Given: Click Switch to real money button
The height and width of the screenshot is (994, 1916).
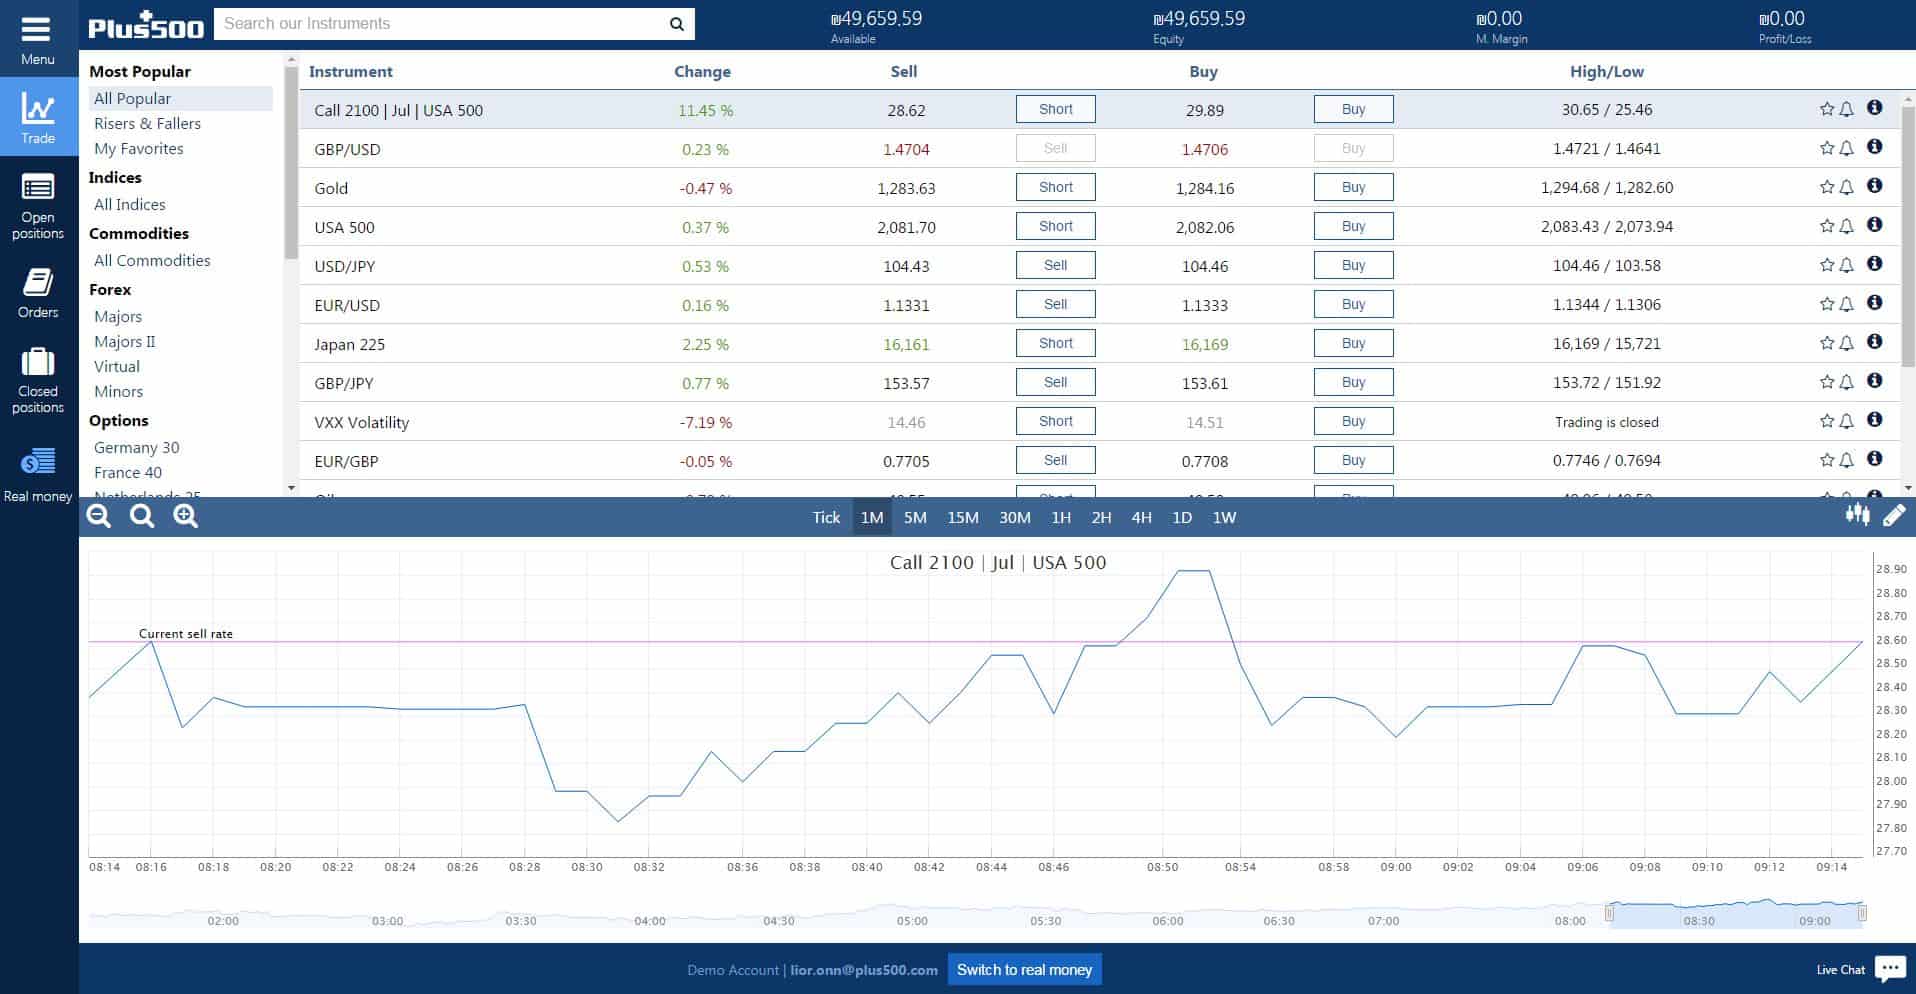Looking at the screenshot, I should pyautogui.click(x=1024, y=969).
